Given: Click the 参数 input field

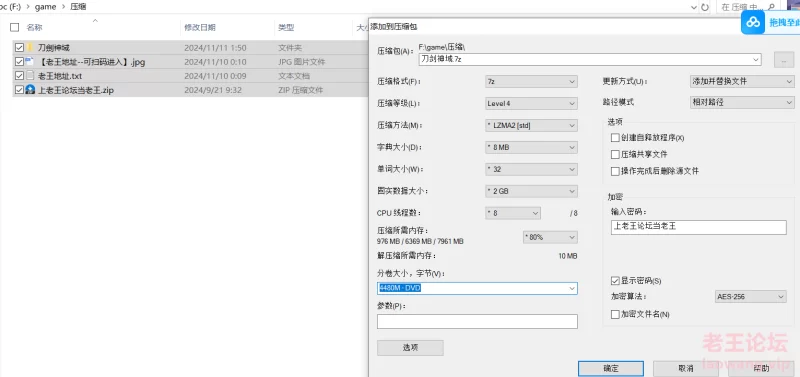Looking at the screenshot, I should point(478,321).
